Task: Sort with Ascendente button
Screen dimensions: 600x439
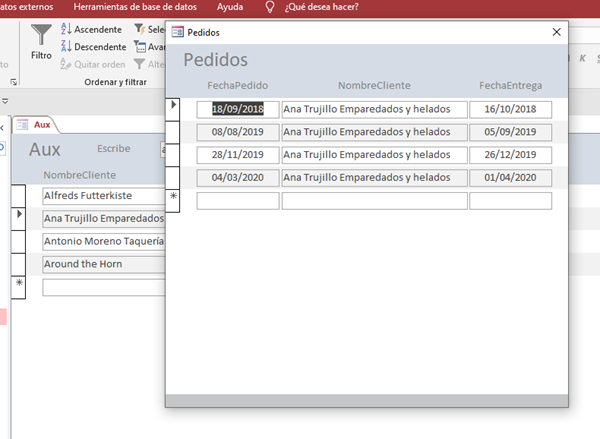Action: [91, 29]
